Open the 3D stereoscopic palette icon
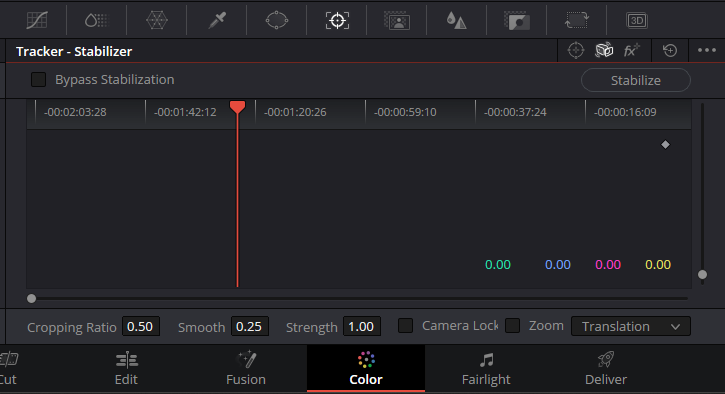 coord(637,20)
